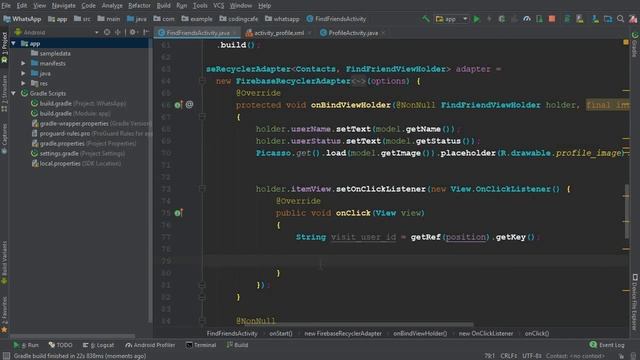Screen dimensions: 640x360
Task: Open the Profile app gauge icon
Action: (527, 19)
